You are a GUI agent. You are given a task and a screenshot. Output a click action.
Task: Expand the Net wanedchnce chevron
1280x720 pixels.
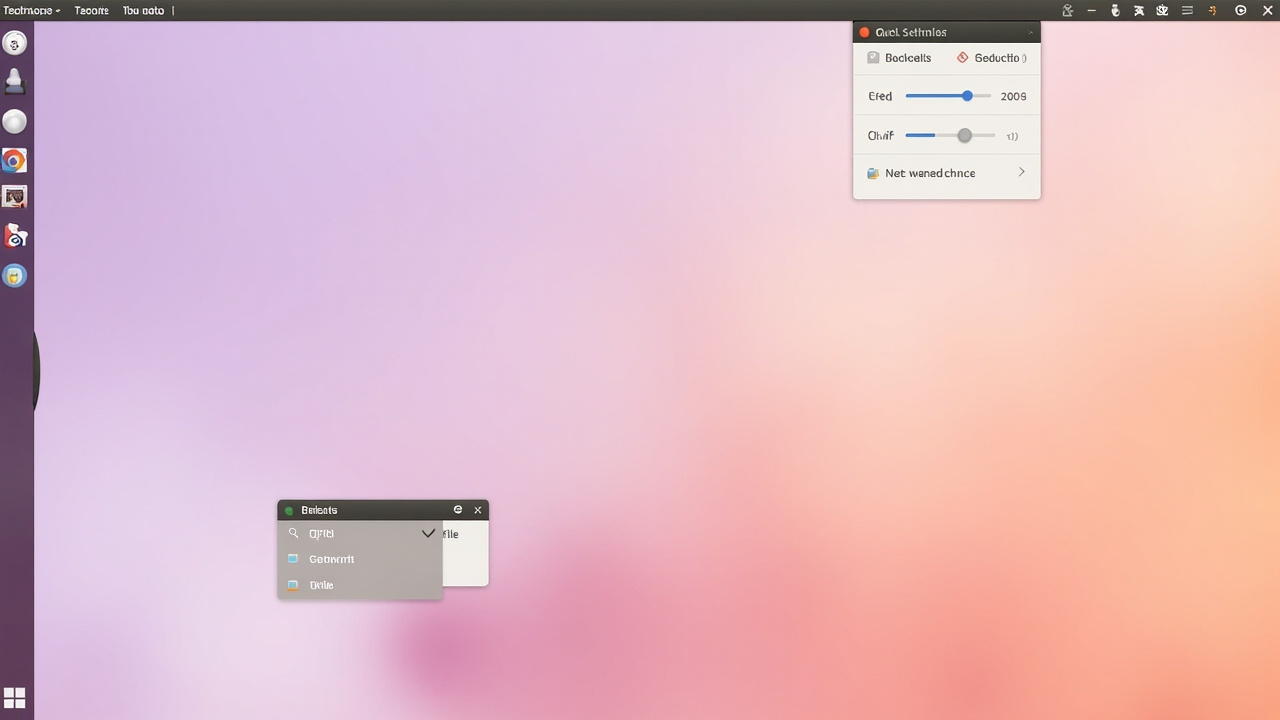click(x=1021, y=172)
